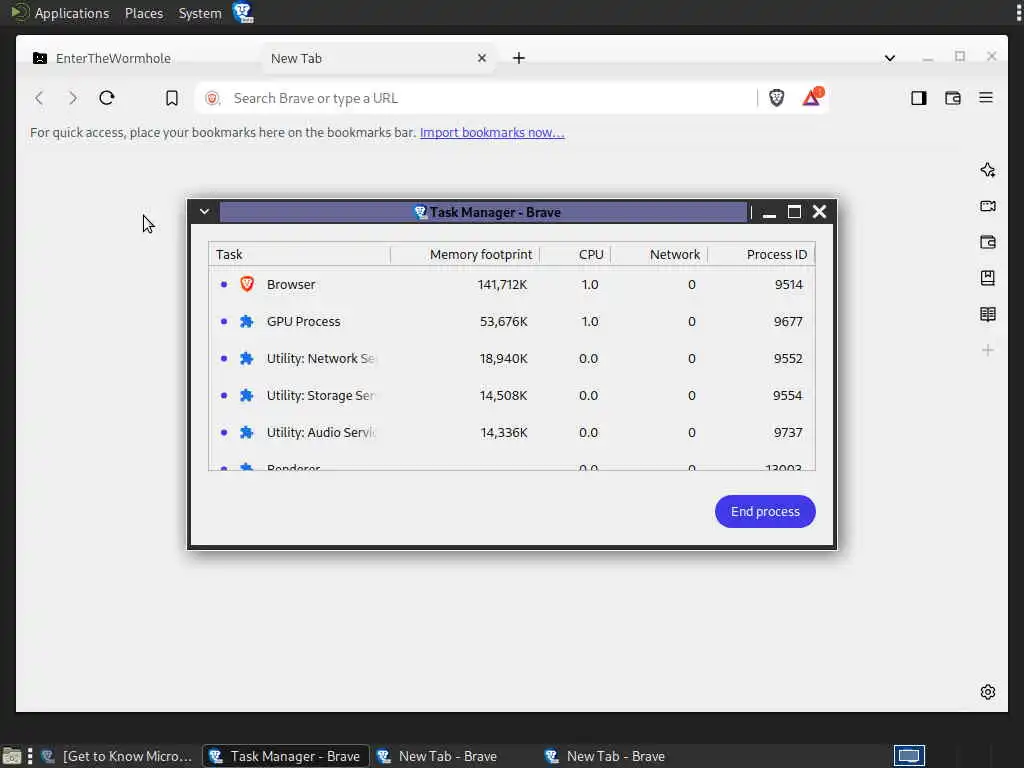Screen dimensions: 1024x768
Task: Open Task Manager window menu chevron
Action: tap(204, 212)
